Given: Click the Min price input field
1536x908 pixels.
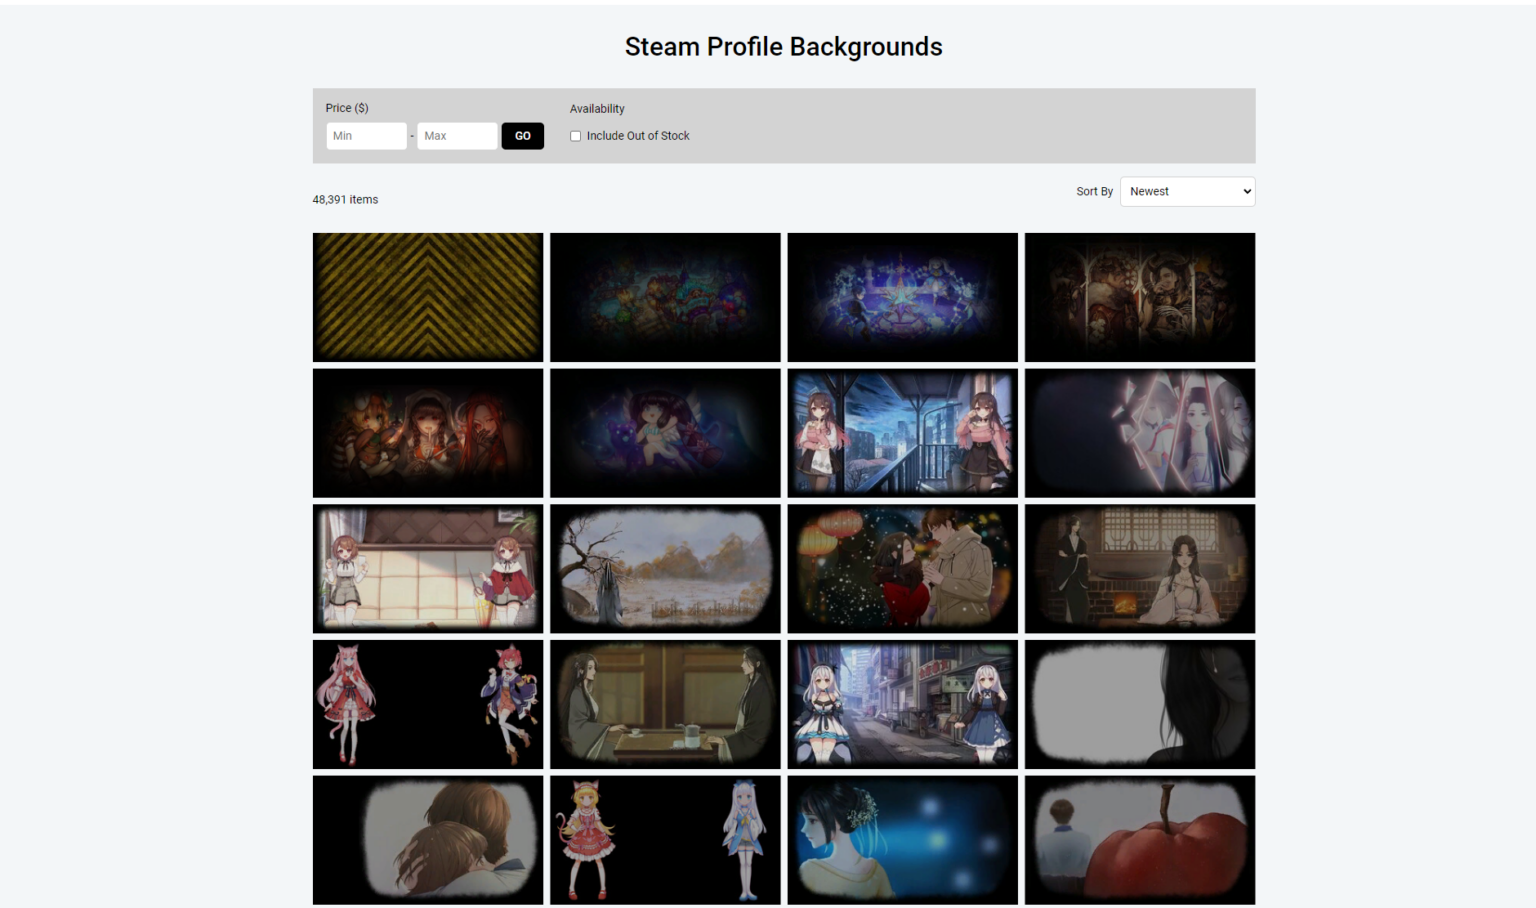Looking at the screenshot, I should [x=366, y=135].
